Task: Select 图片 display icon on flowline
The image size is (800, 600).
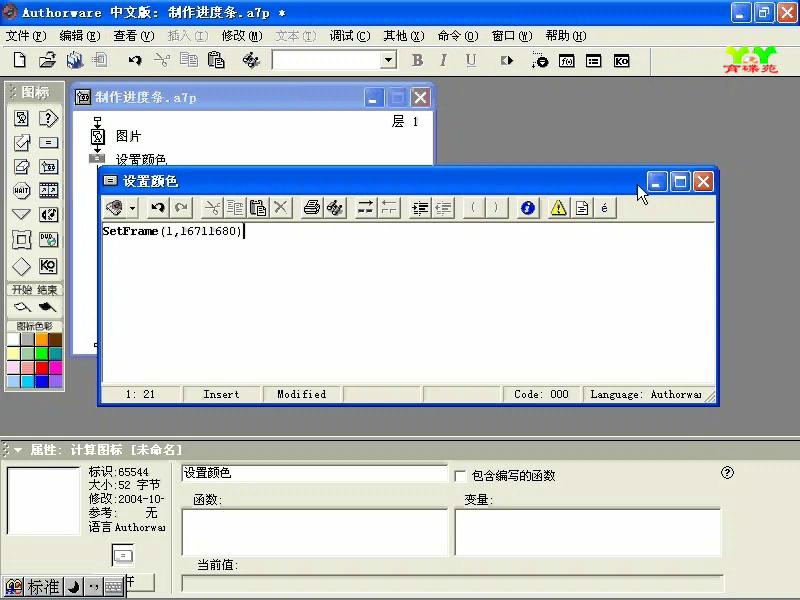Action: pos(97,136)
